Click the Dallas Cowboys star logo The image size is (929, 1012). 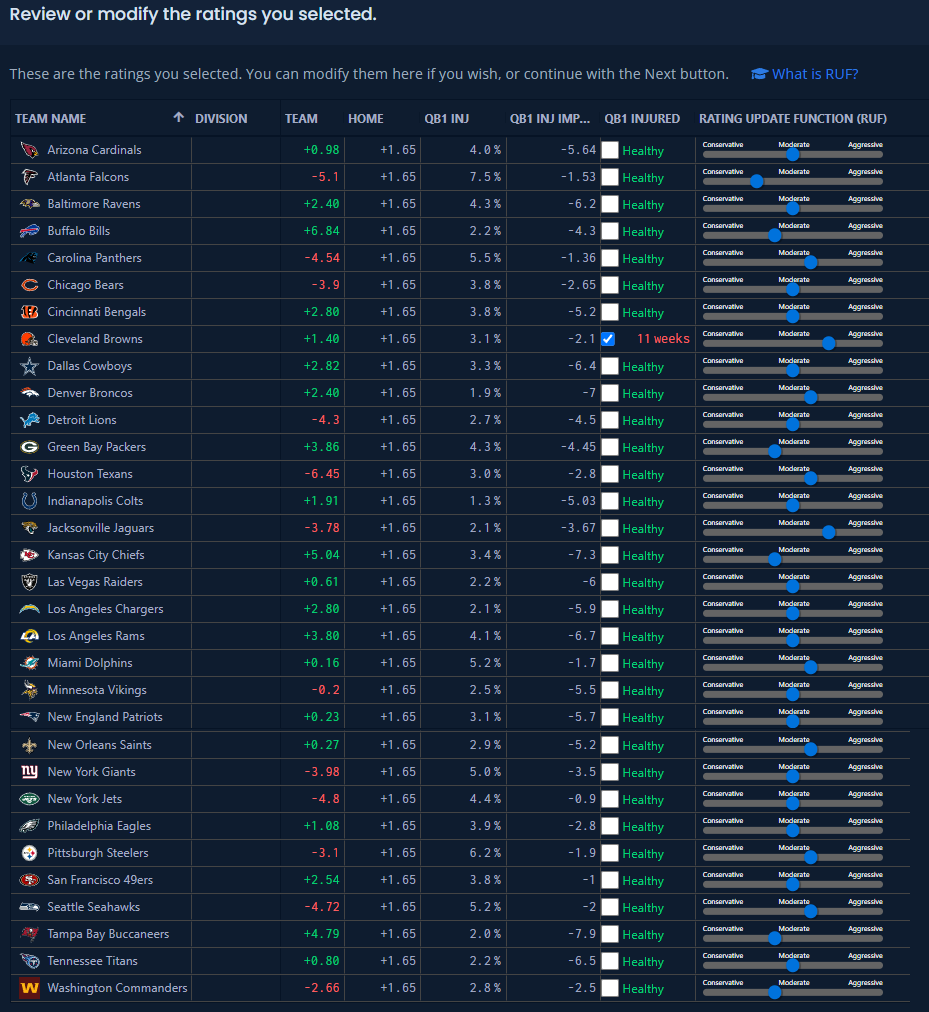point(29,366)
